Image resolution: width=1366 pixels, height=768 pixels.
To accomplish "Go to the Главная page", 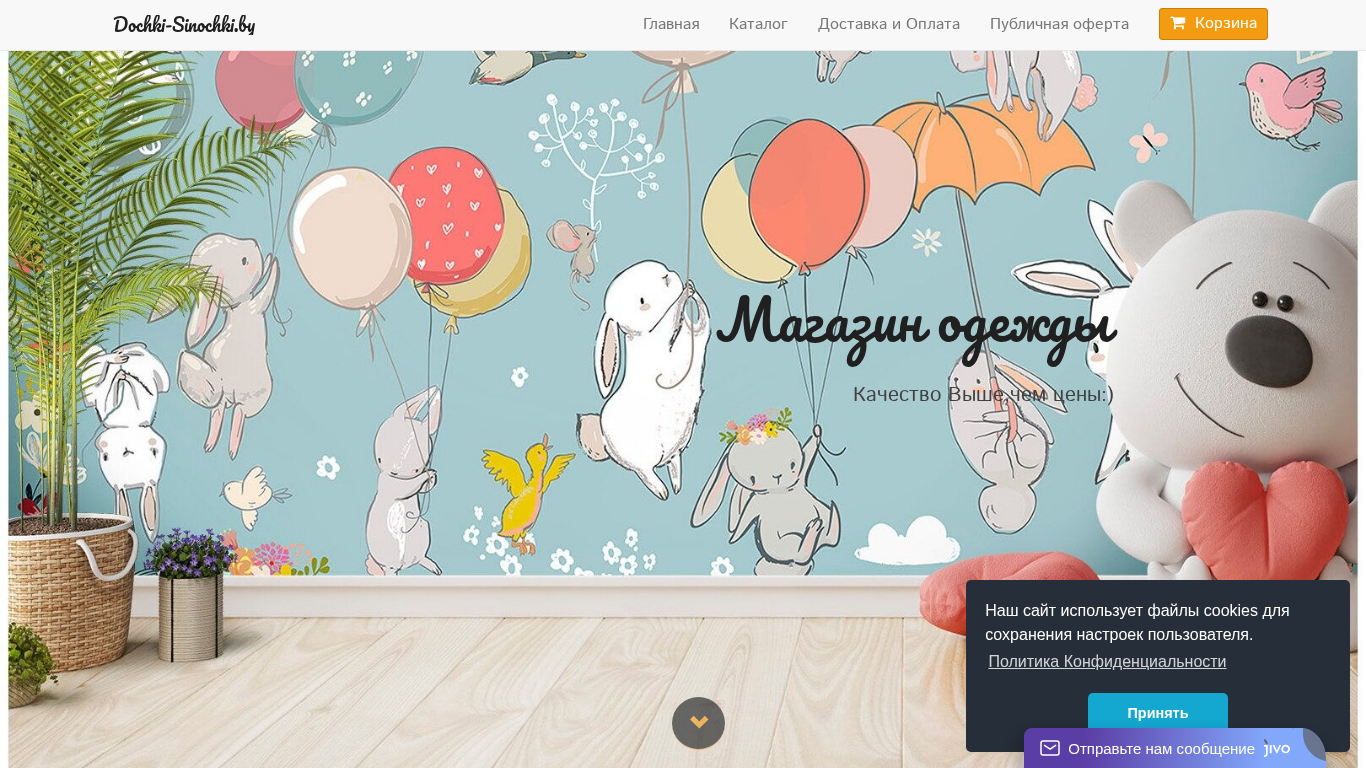I will (x=671, y=24).
